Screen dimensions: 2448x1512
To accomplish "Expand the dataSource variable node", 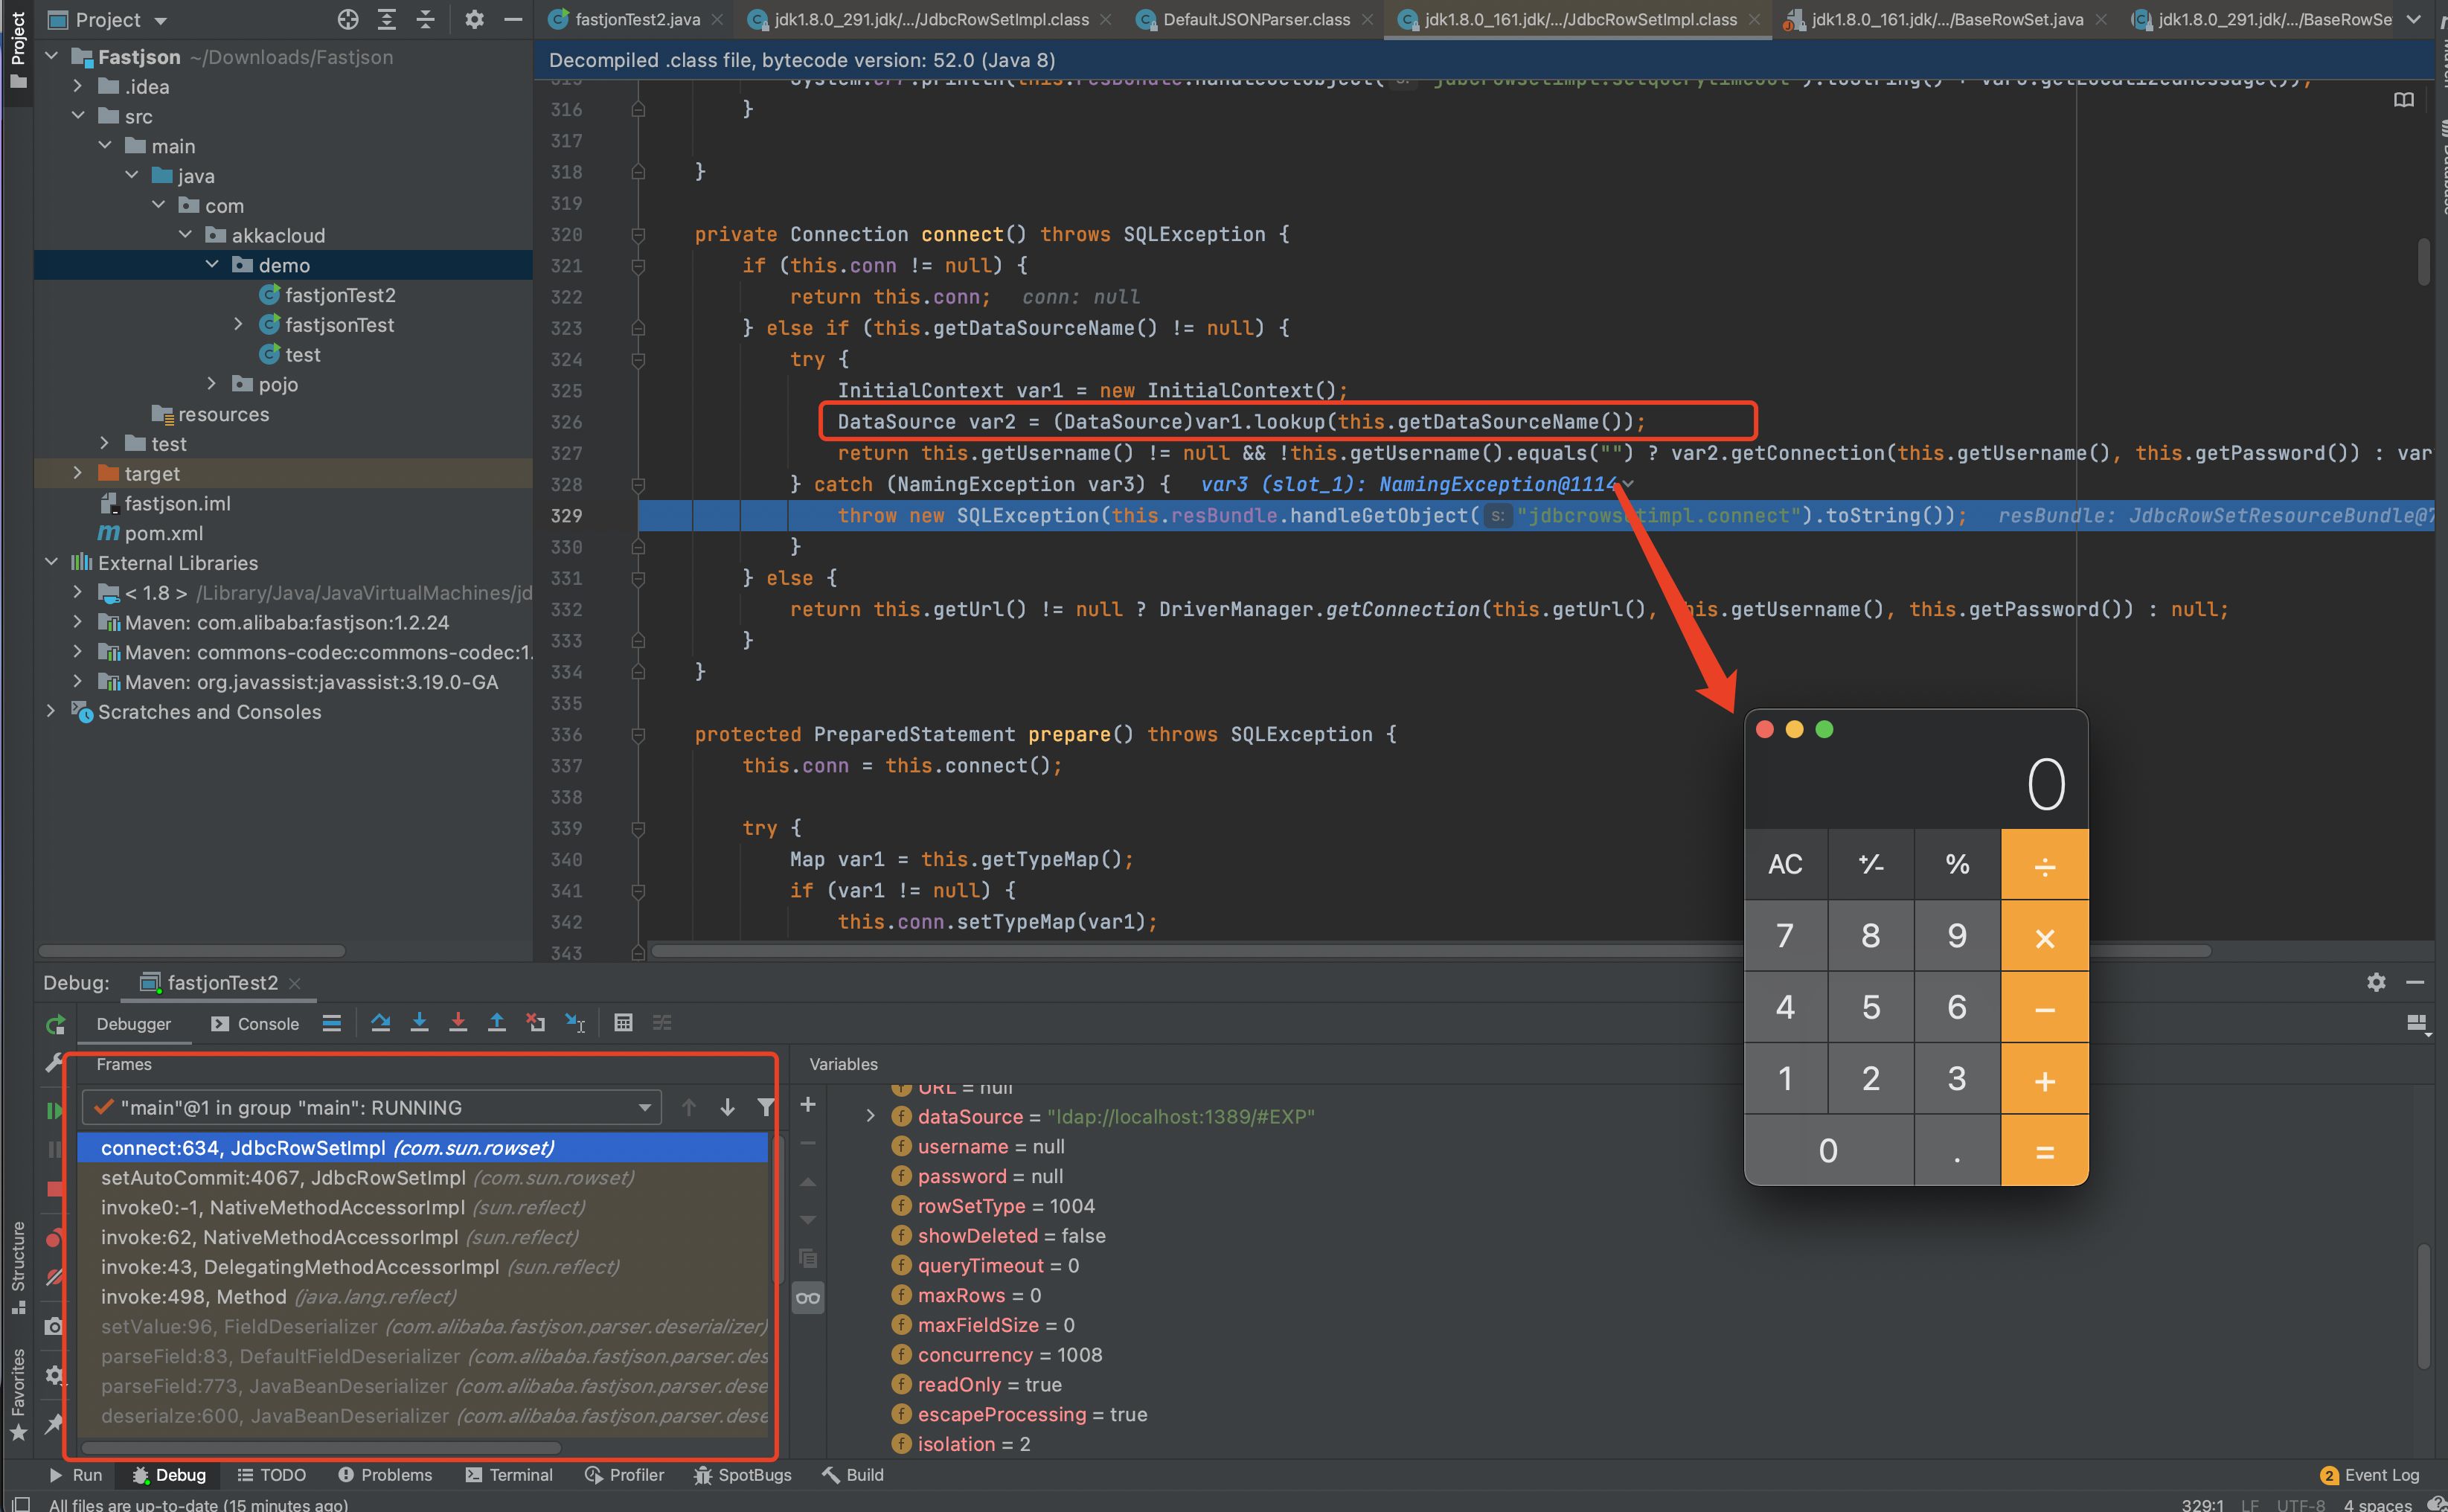I will [x=870, y=1116].
